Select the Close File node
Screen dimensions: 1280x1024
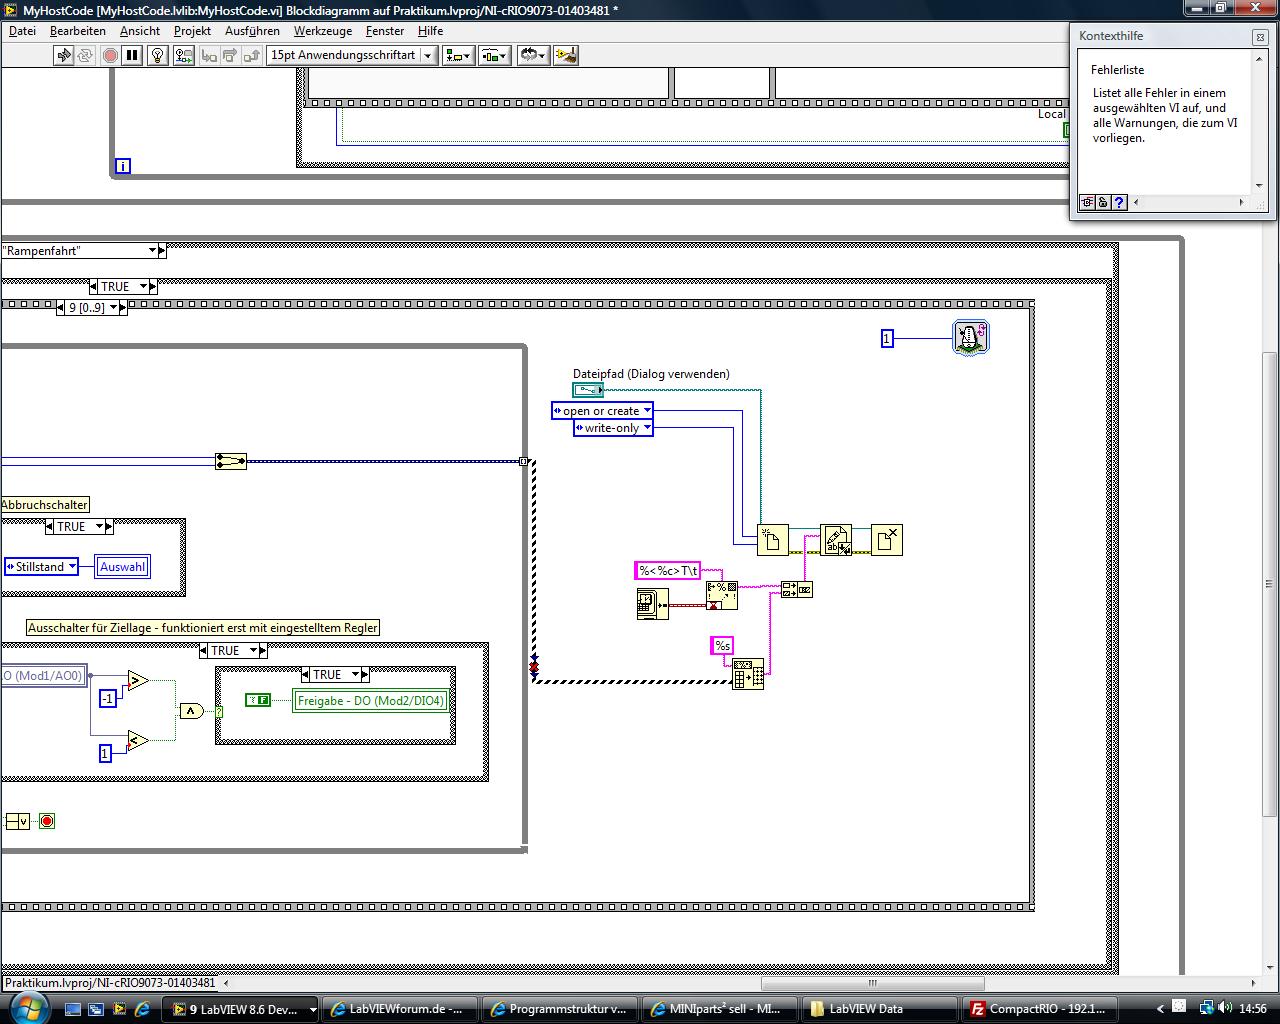tap(887, 540)
